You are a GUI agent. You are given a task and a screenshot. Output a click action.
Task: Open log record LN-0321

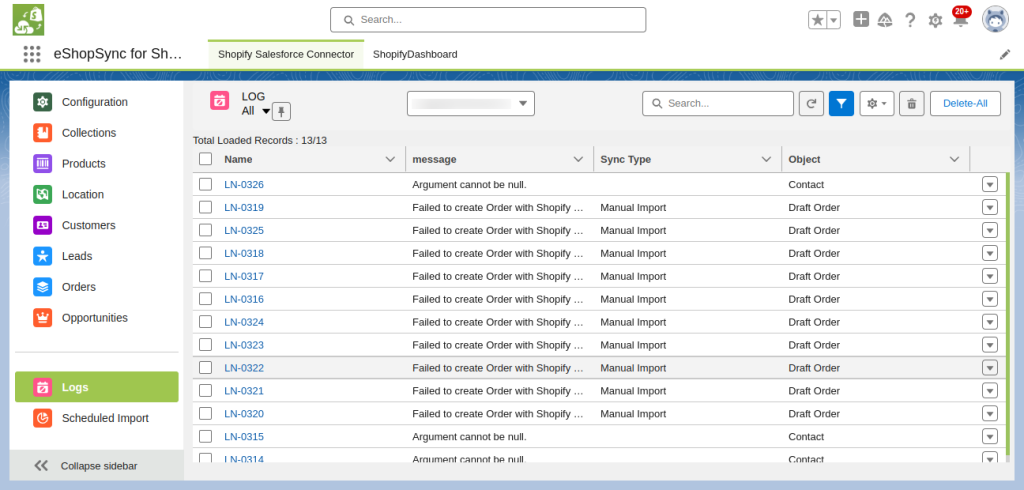244,391
